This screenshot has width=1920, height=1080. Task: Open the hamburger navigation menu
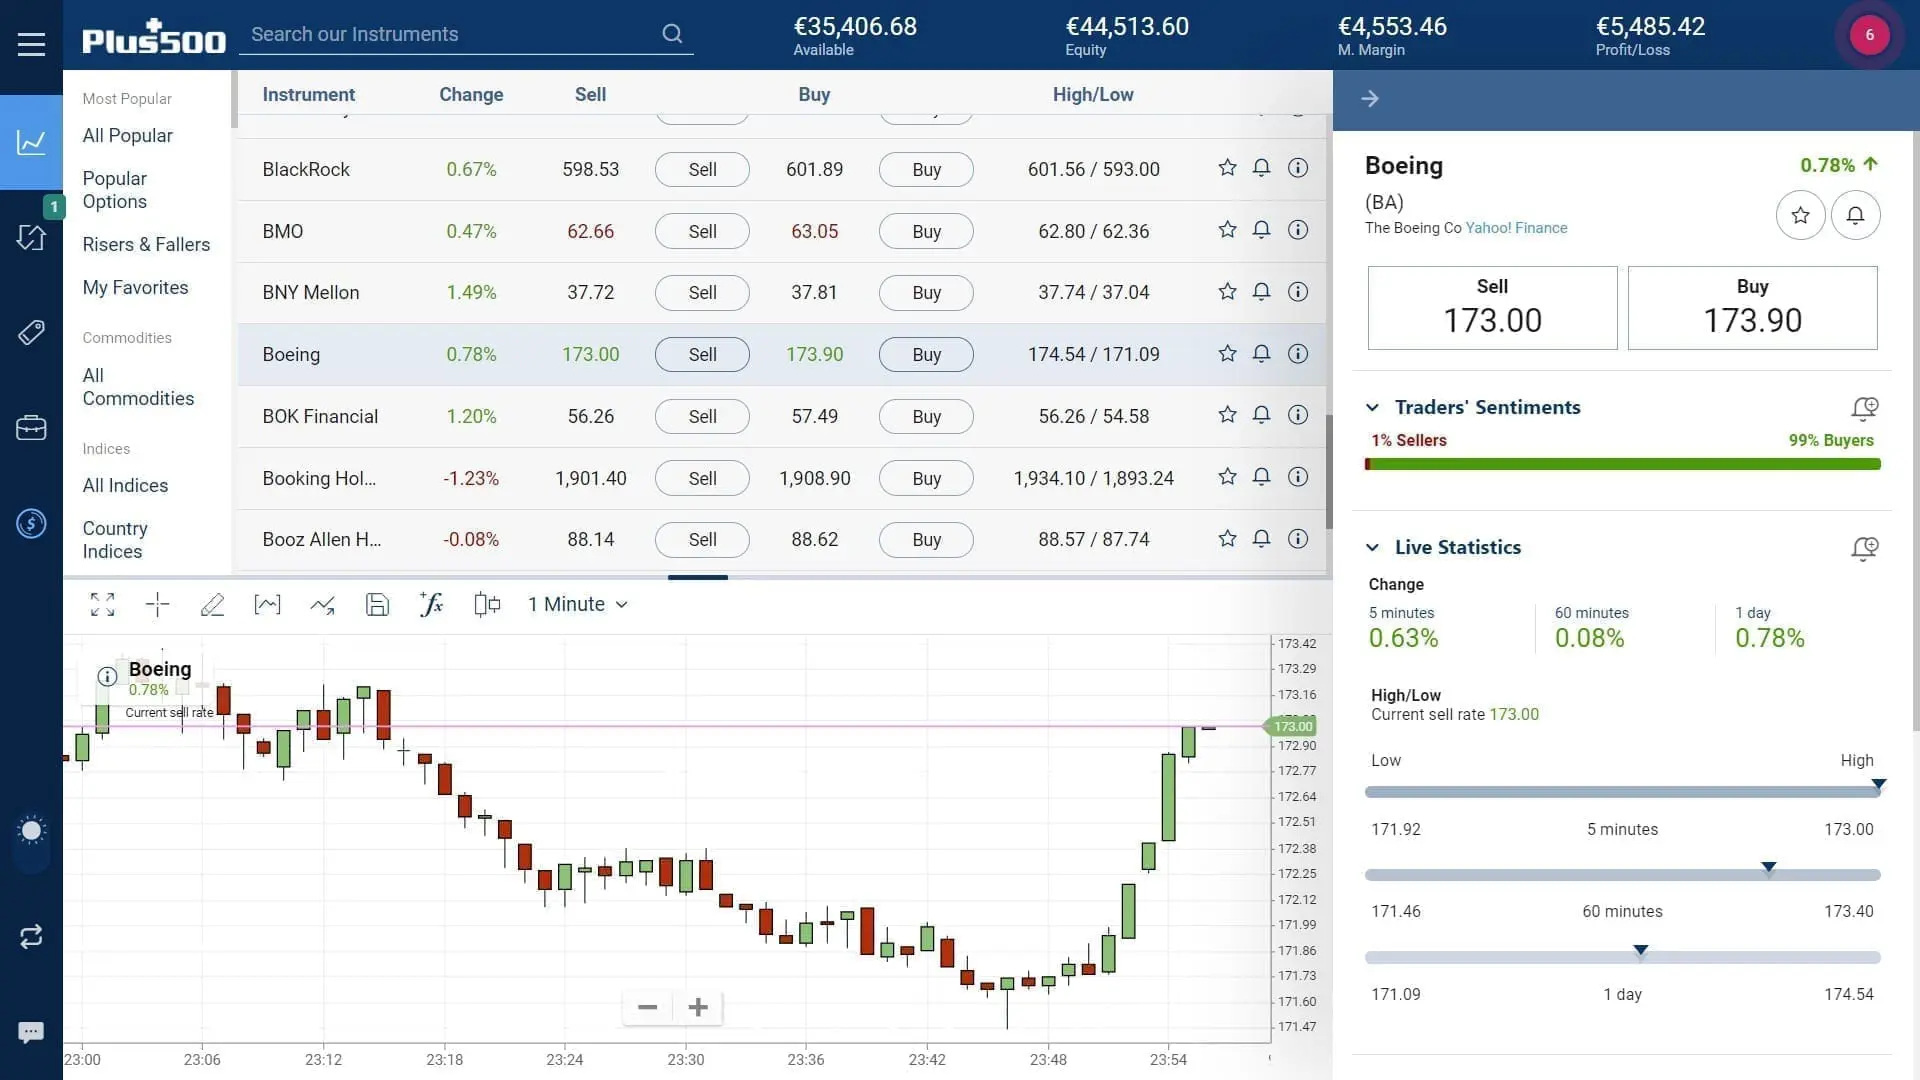coord(31,43)
